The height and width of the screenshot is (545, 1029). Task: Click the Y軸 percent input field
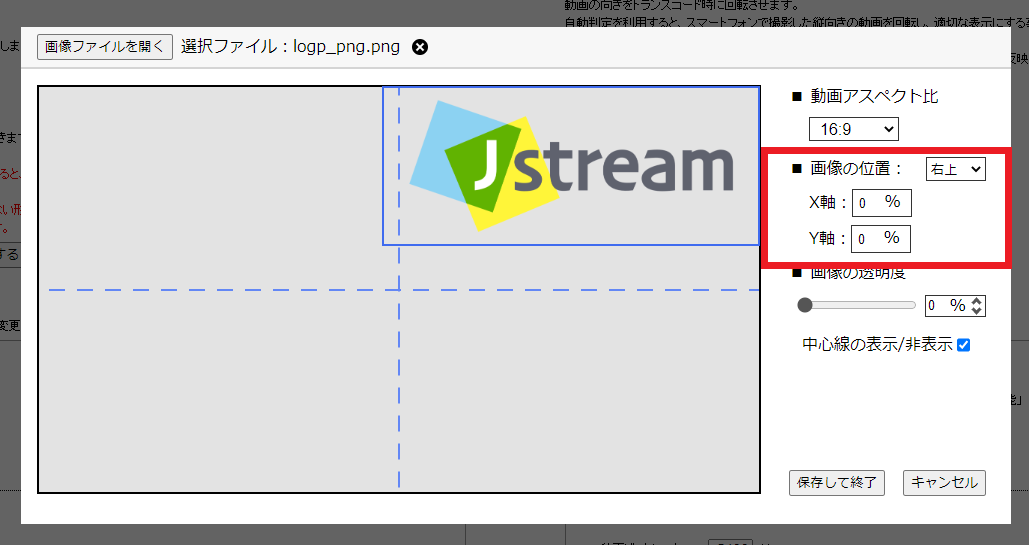click(x=881, y=238)
